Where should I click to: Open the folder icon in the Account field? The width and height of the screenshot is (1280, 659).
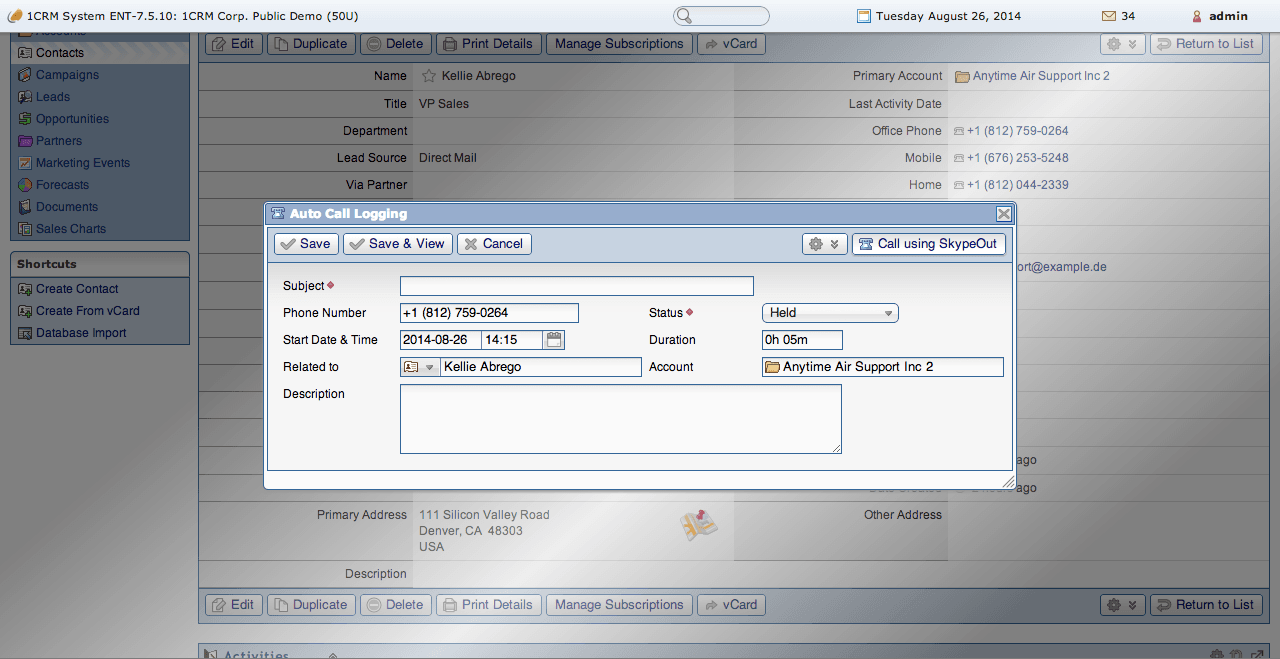coord(771,366)
